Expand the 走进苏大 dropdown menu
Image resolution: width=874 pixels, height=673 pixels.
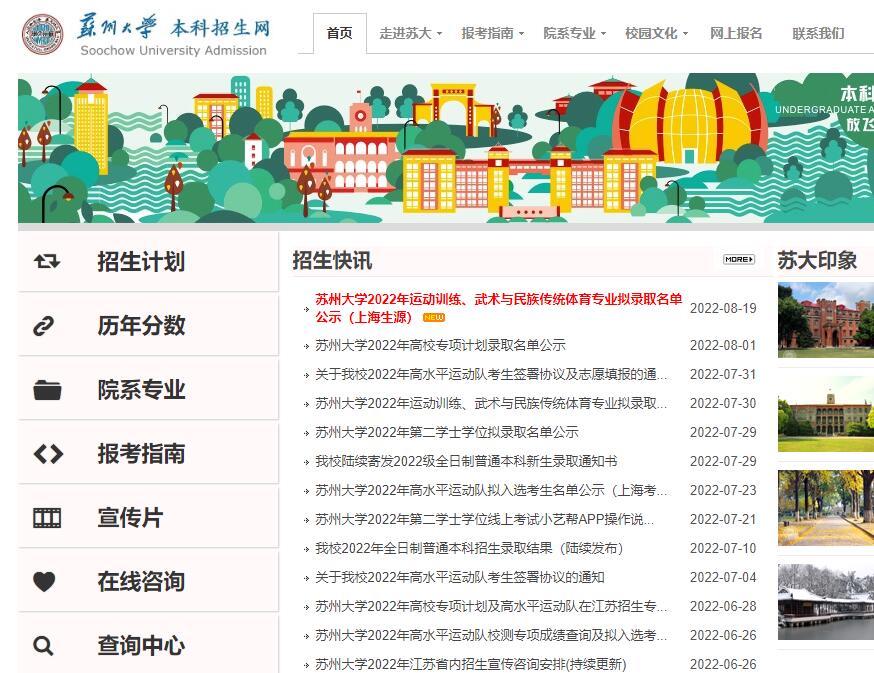pos(410,33)
